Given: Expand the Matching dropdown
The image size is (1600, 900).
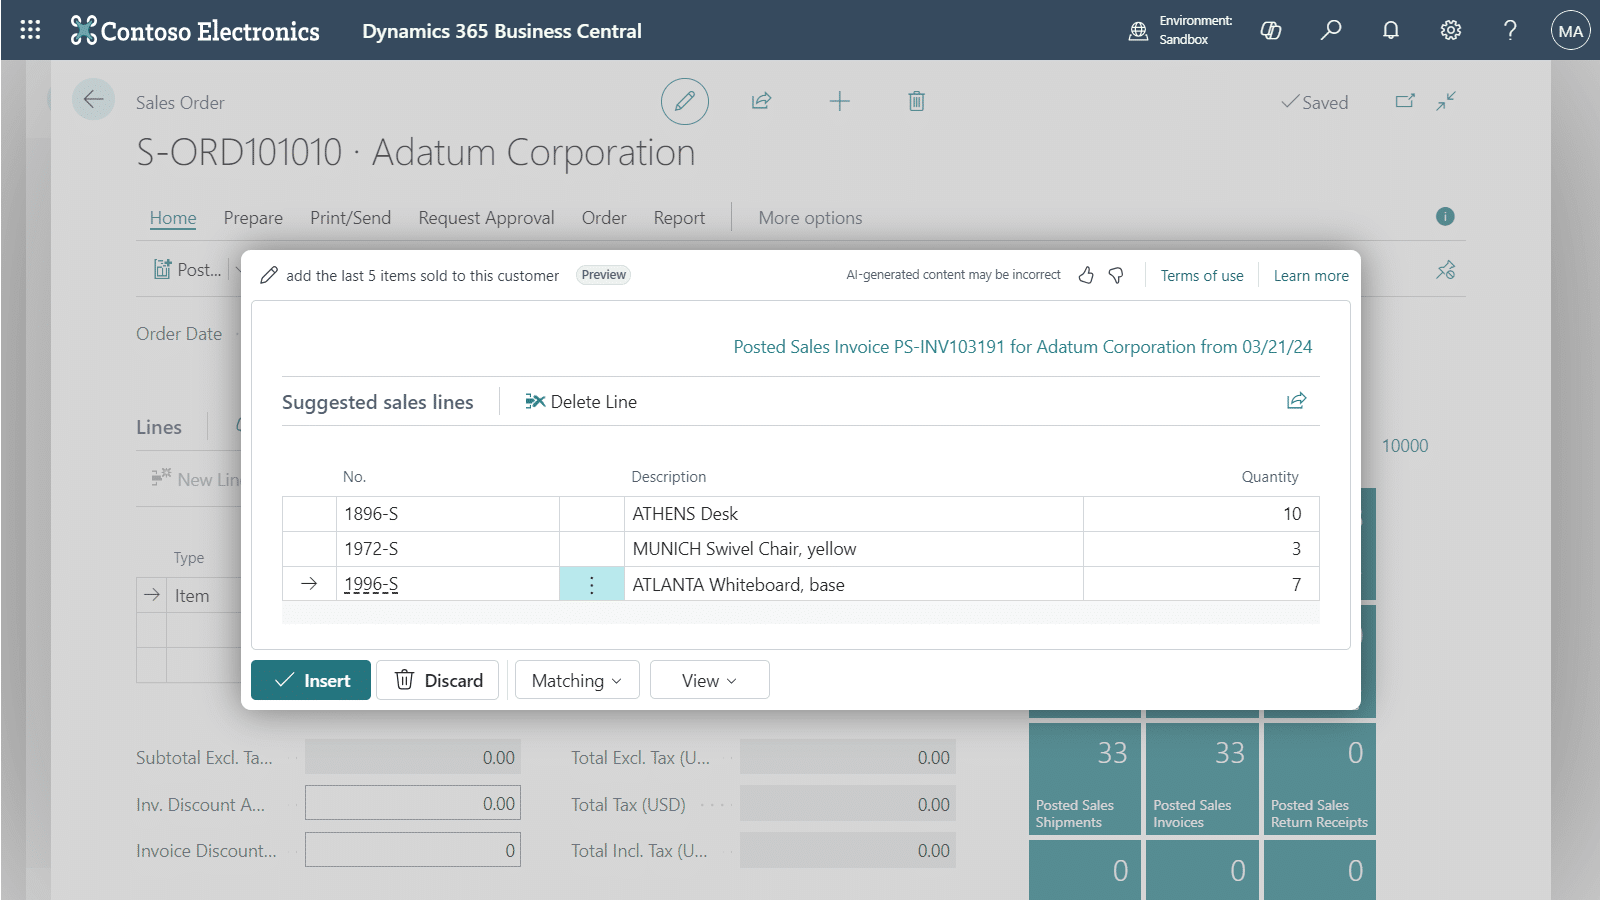Looking at the screenshot, I should click(577, 680).
